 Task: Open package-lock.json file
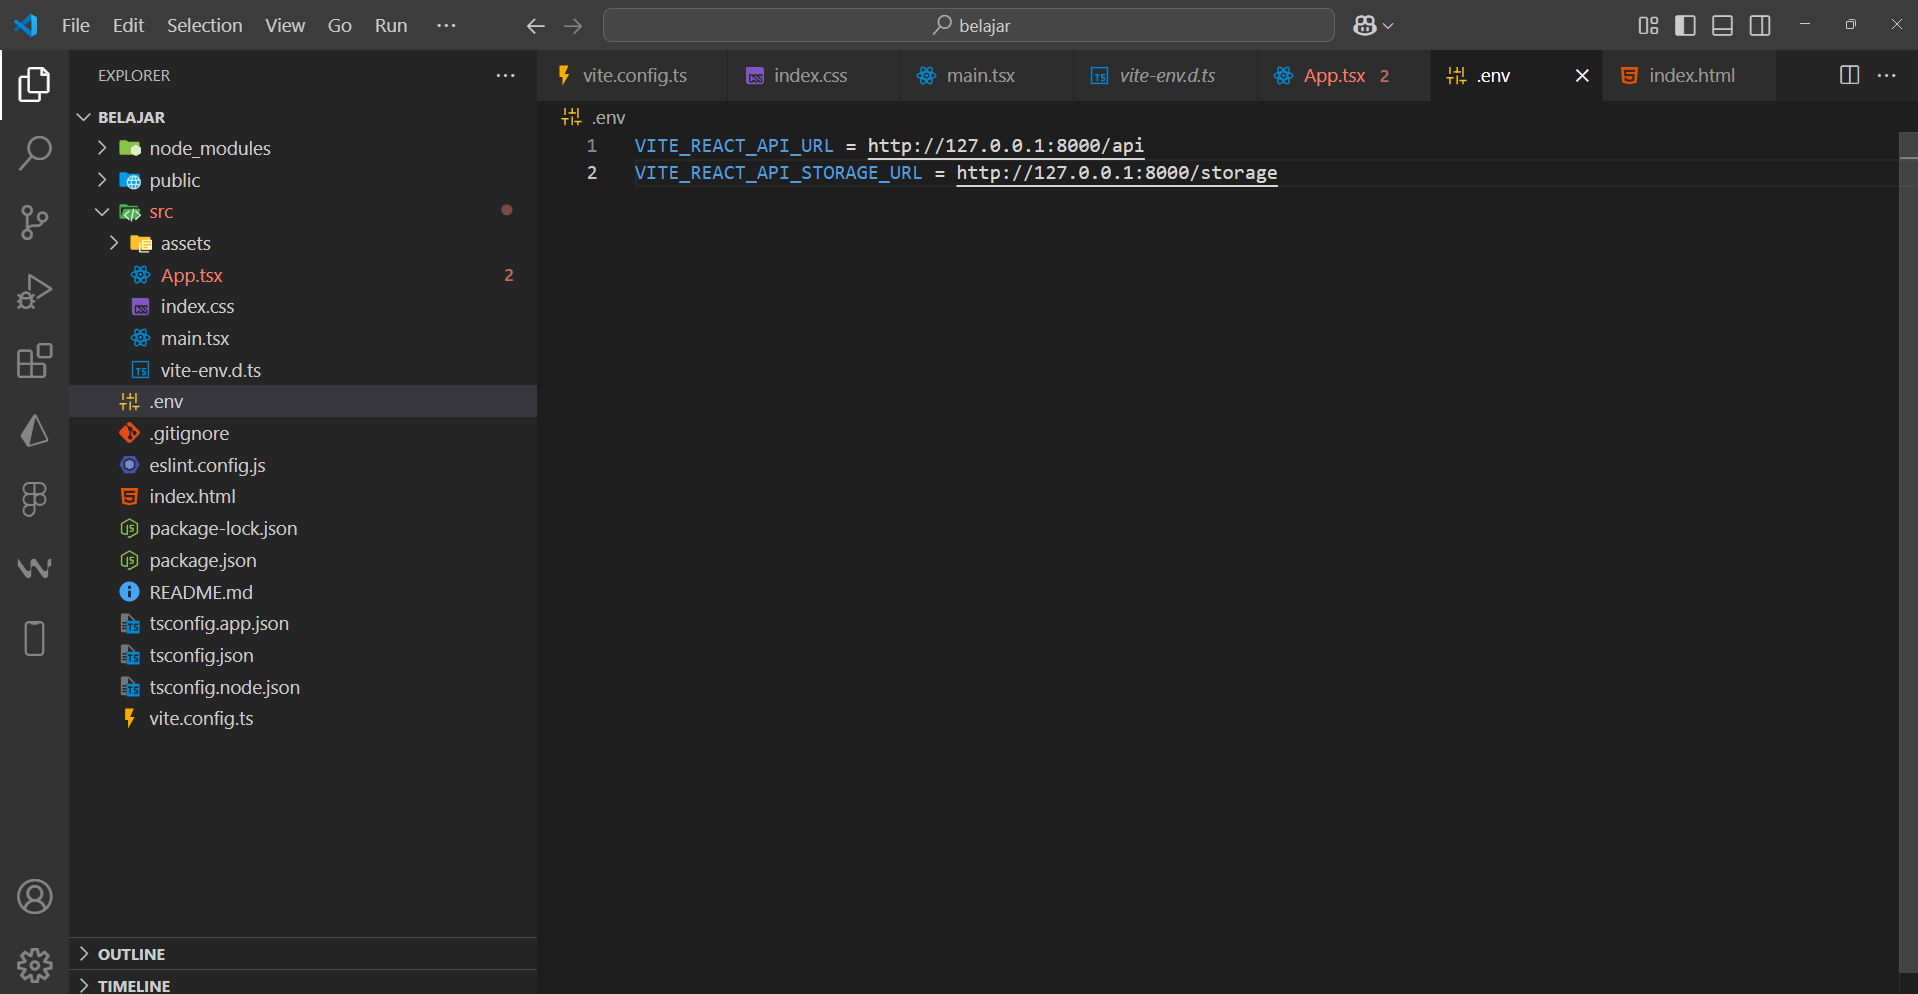(303, 528)
